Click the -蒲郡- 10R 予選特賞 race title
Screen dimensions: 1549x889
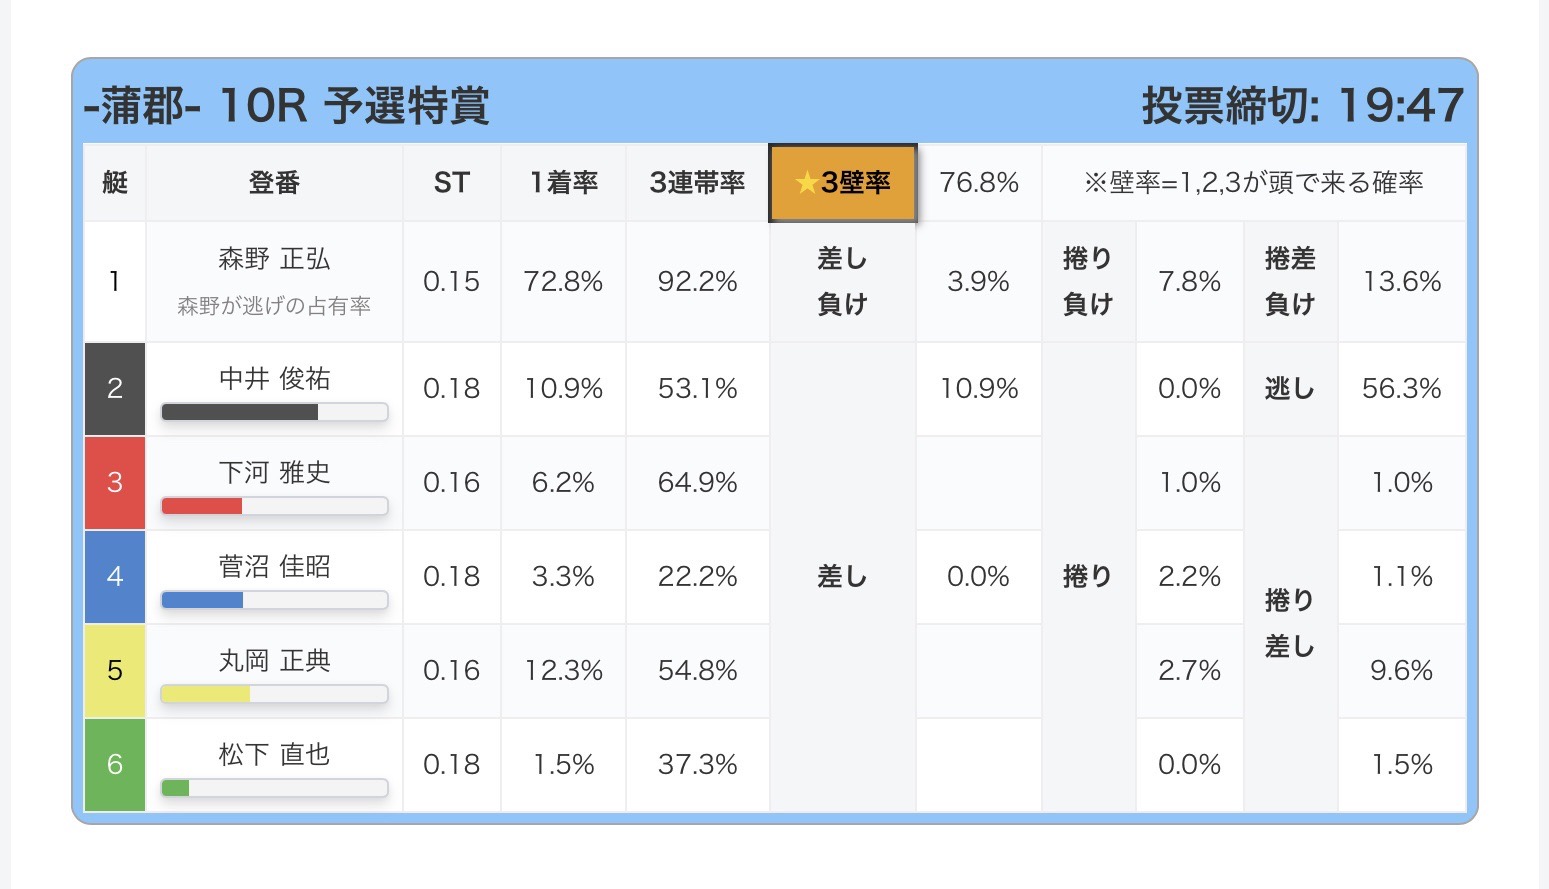pyautogui.click(x=287, y=106)
